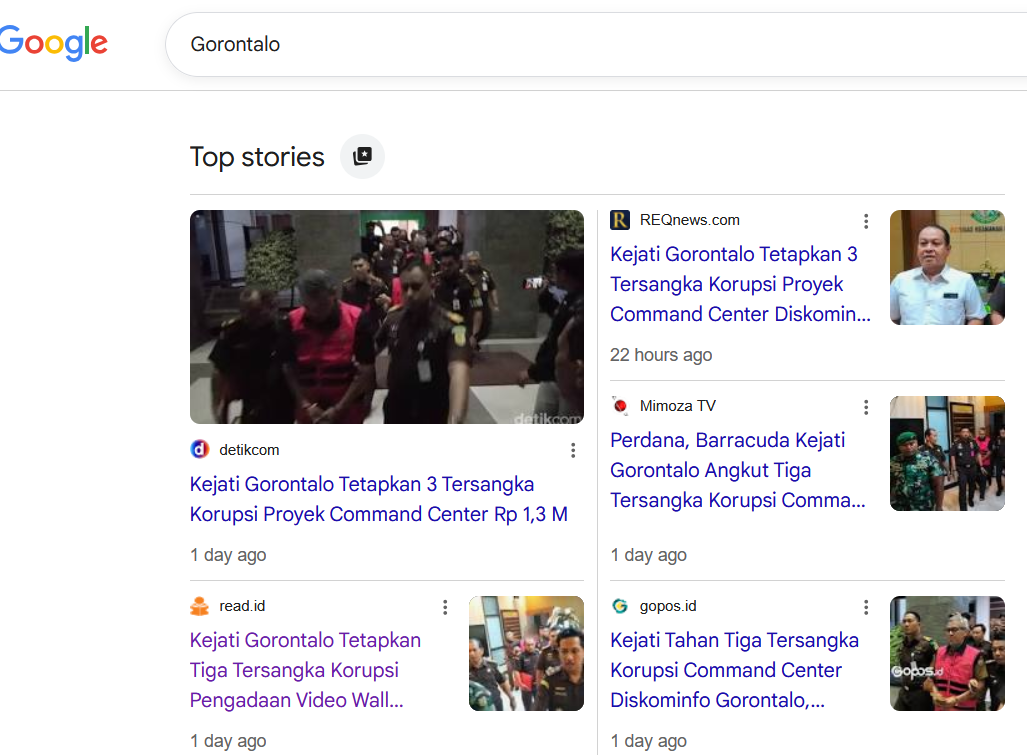The image size is (1027, 755).
Task: Click the REQnews.com source name
Action: [690, 220]
